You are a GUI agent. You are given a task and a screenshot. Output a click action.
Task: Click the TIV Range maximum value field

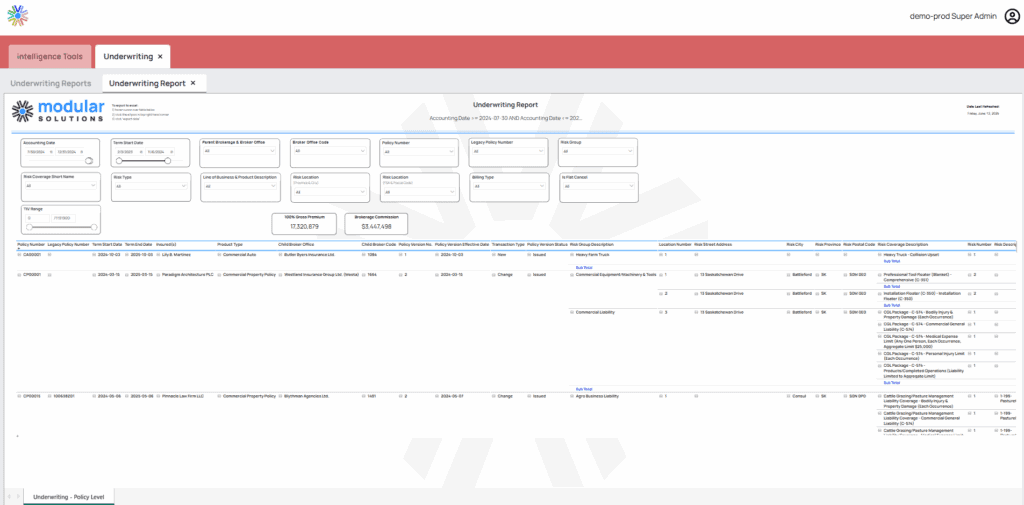[63, 218]
